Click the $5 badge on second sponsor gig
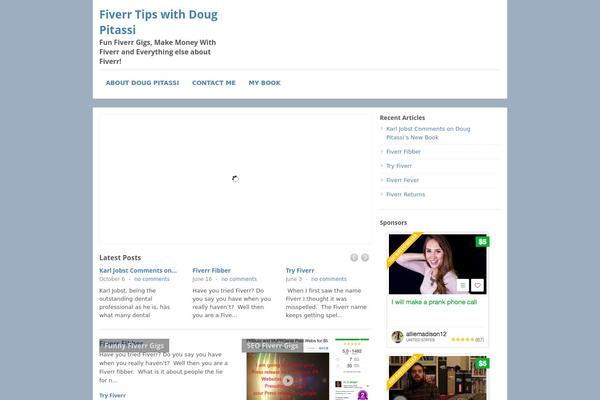The image size is (600, 400). (x=483, y=363)
